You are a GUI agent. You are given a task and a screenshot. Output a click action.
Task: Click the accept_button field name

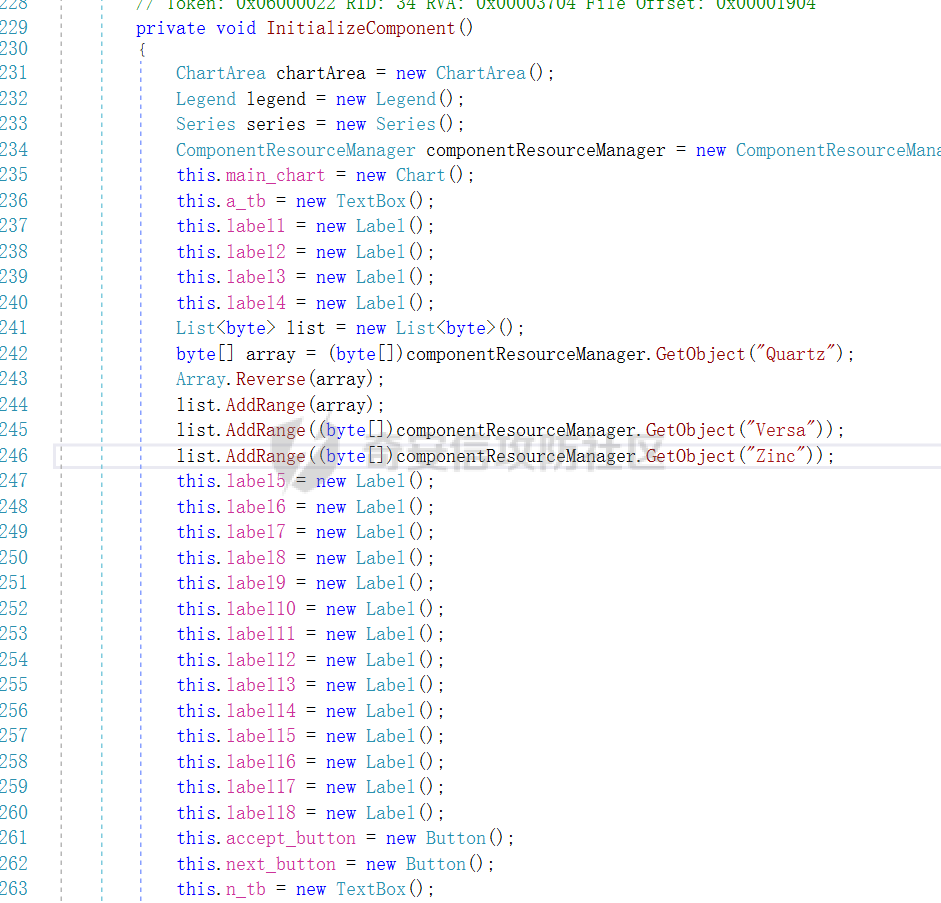[290, 838]
